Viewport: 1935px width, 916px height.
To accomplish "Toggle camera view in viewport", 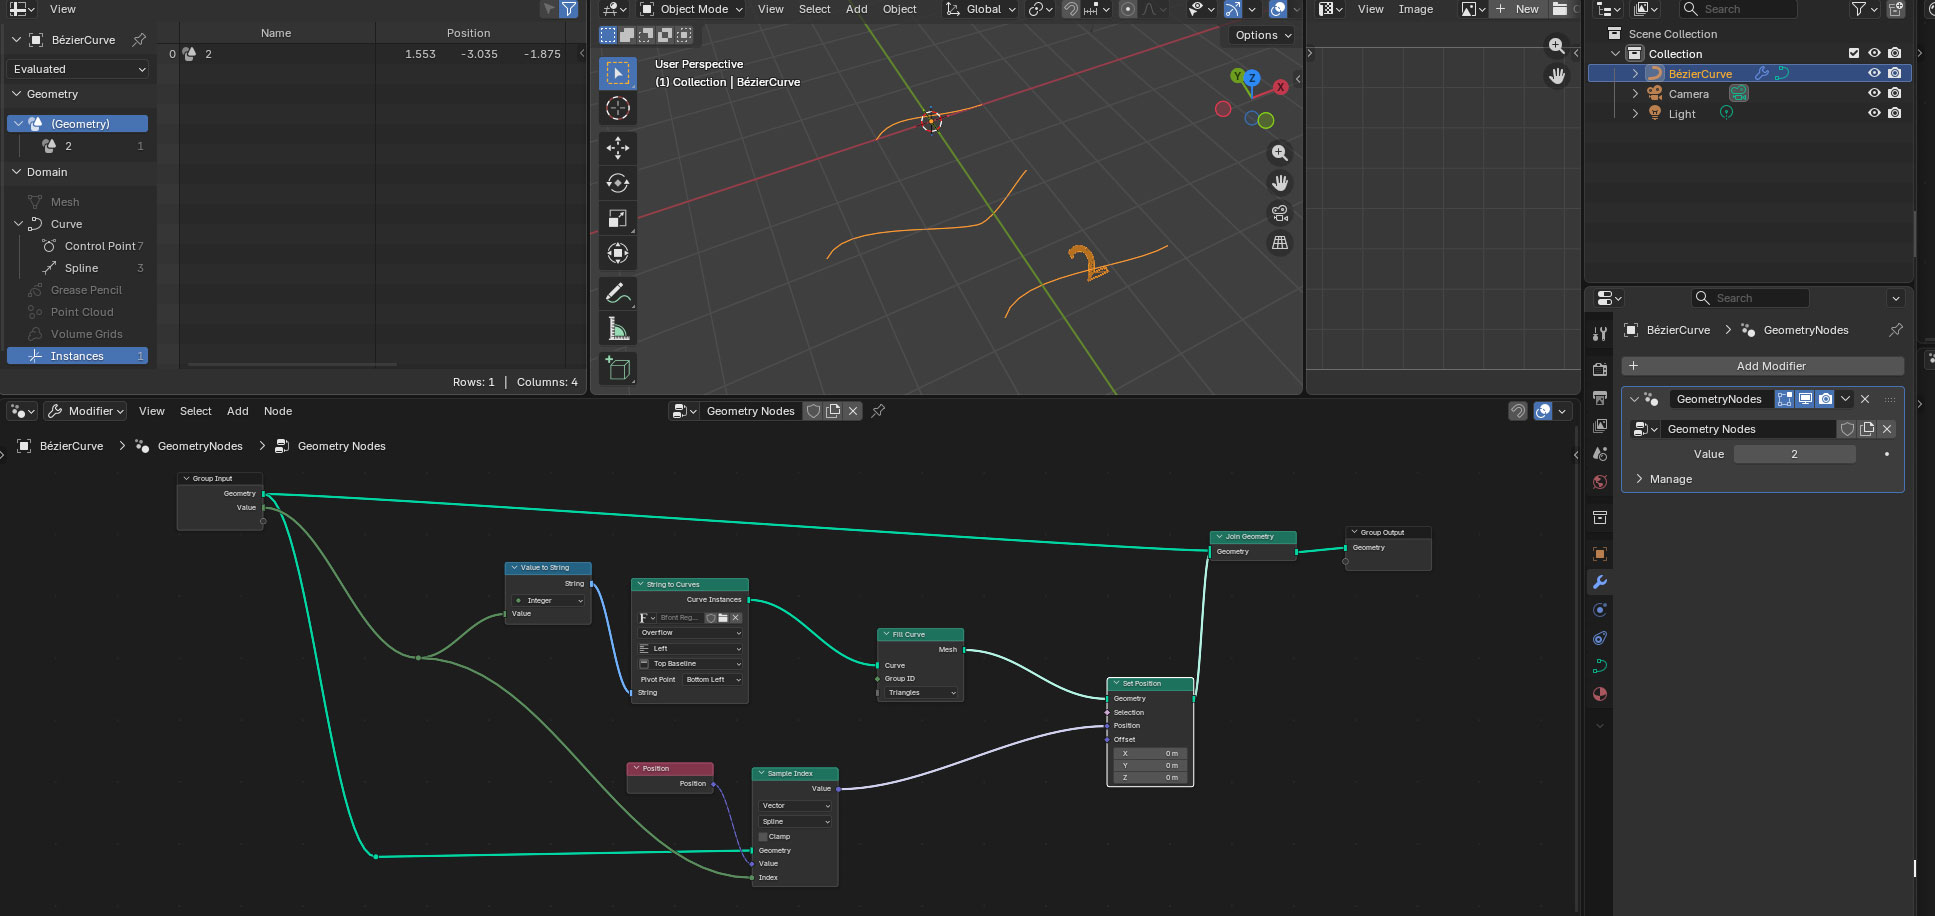I will coord(1279,213).
